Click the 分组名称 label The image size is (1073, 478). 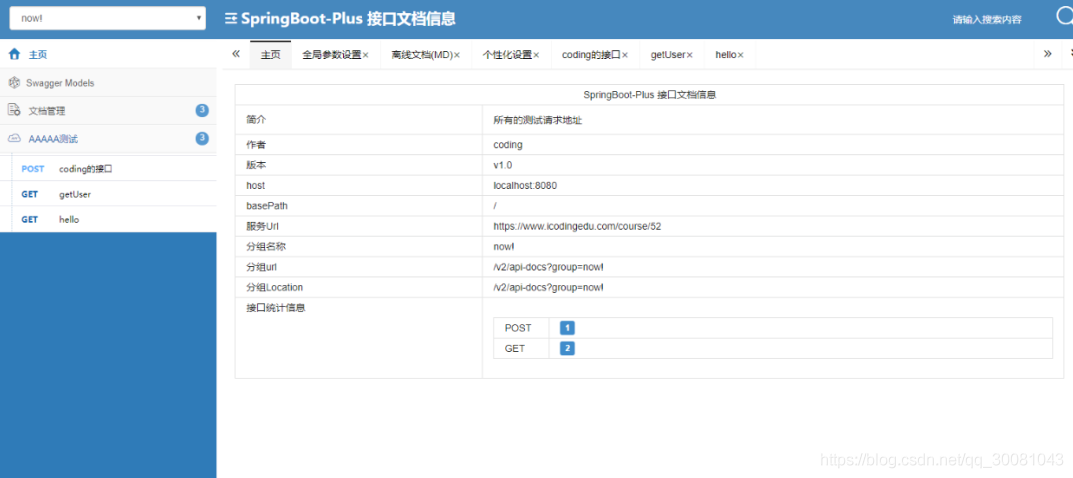(x=266, y=246)
